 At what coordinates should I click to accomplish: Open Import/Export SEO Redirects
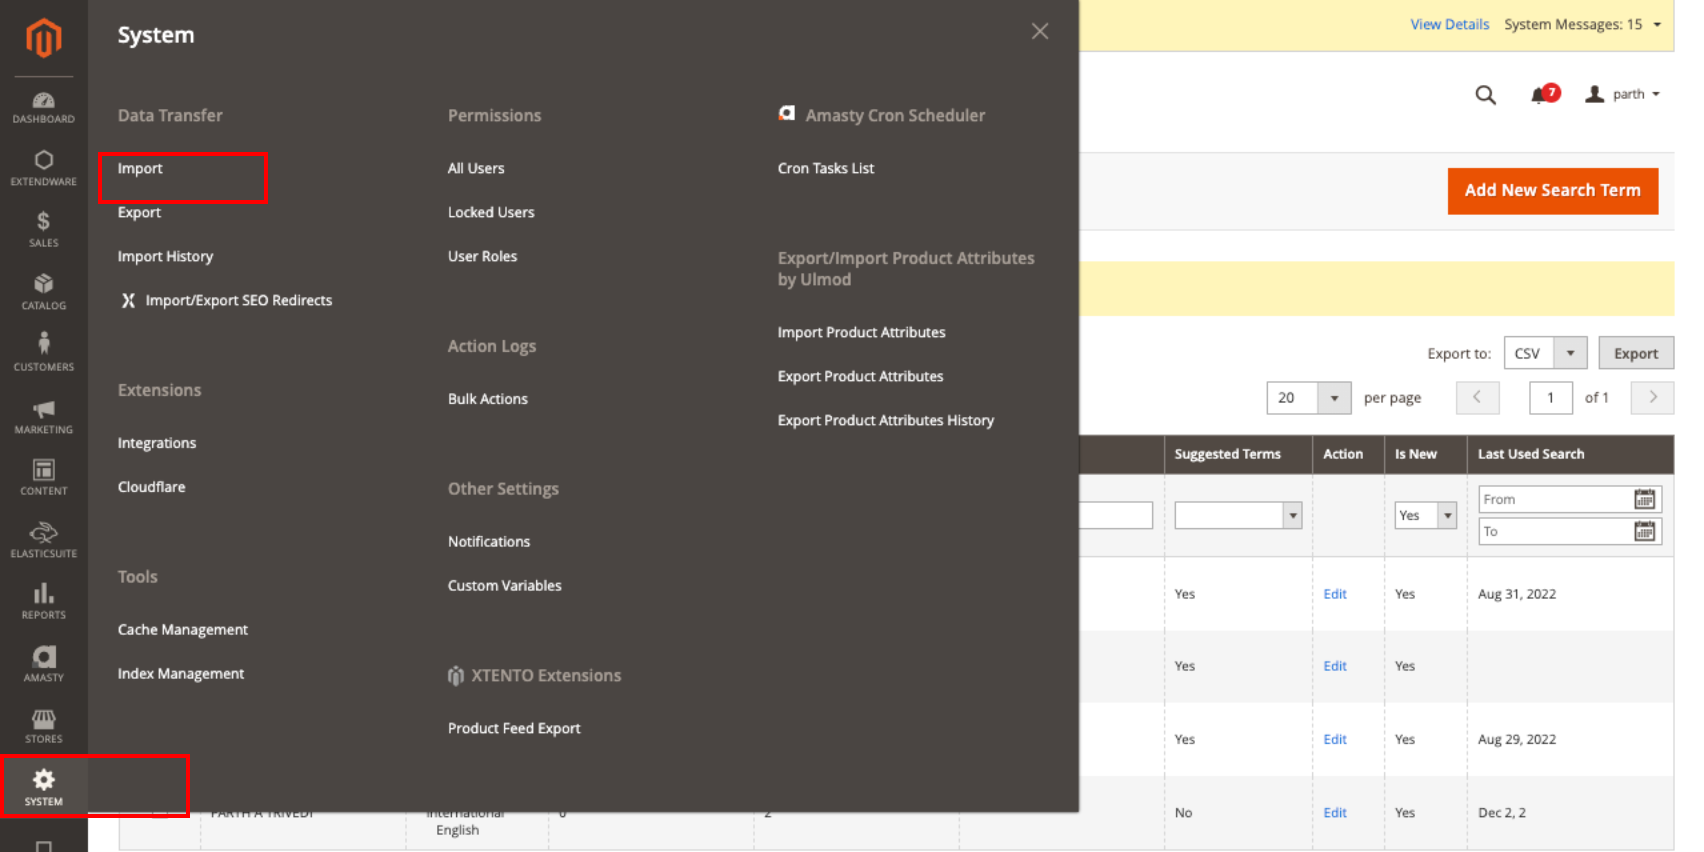226,301
